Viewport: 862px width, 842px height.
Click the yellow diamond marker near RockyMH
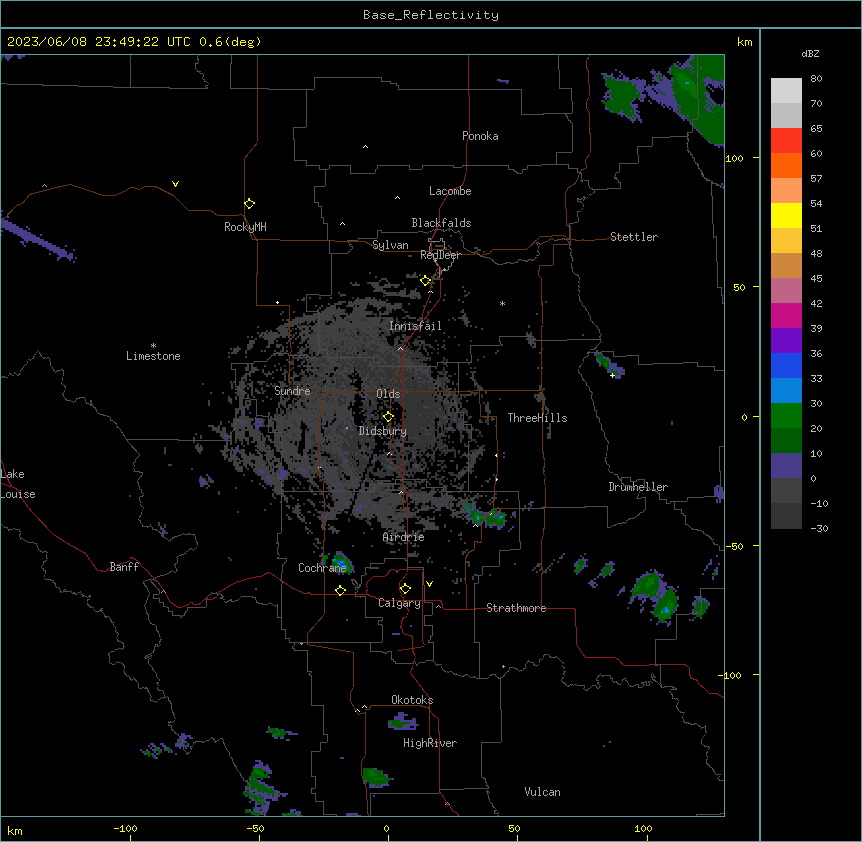(x=250, y=204)
